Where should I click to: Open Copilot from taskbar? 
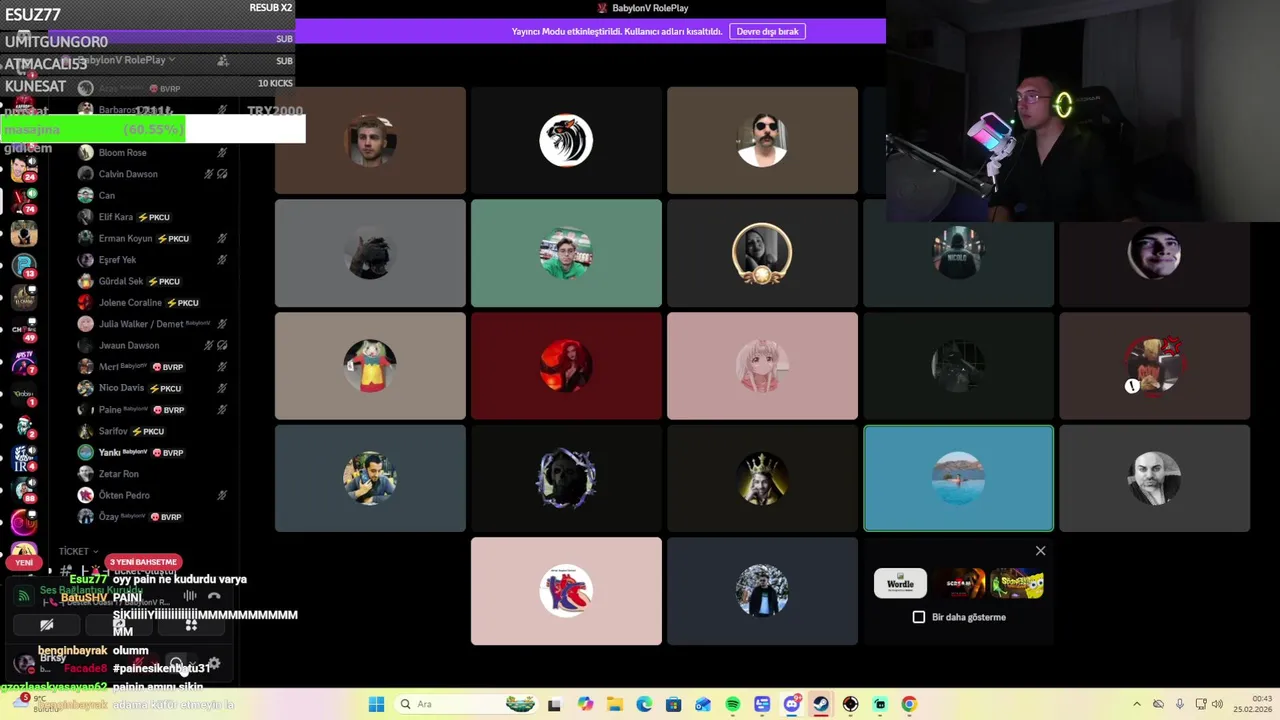click(585, 704)
